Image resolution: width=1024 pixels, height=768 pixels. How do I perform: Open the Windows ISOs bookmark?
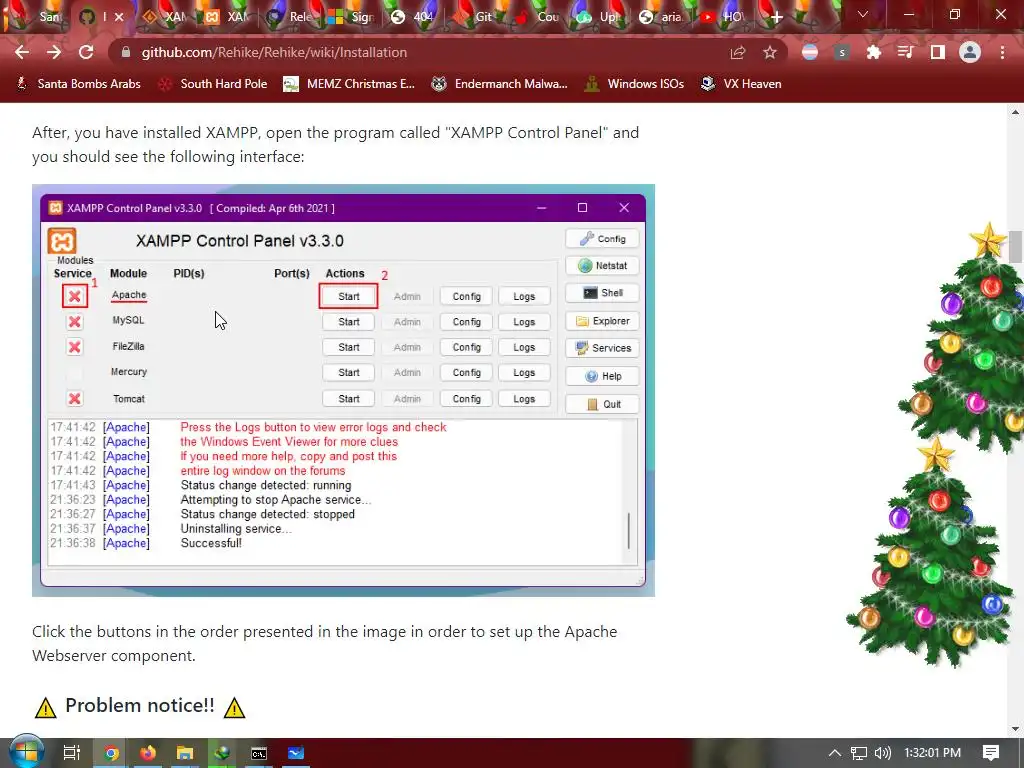pos(634,84)
